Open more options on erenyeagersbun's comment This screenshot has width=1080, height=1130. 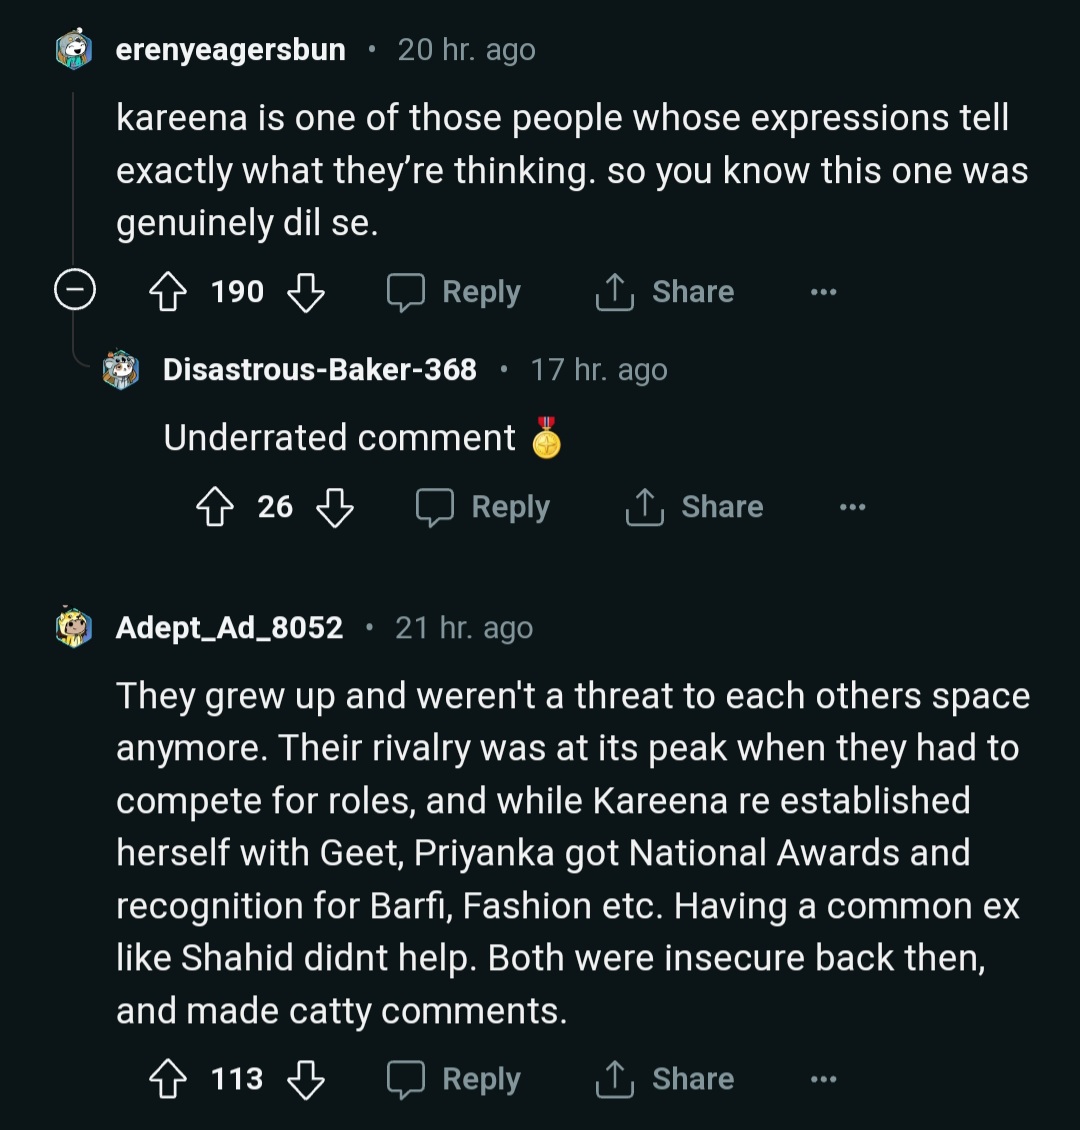(x=823, y=292)
